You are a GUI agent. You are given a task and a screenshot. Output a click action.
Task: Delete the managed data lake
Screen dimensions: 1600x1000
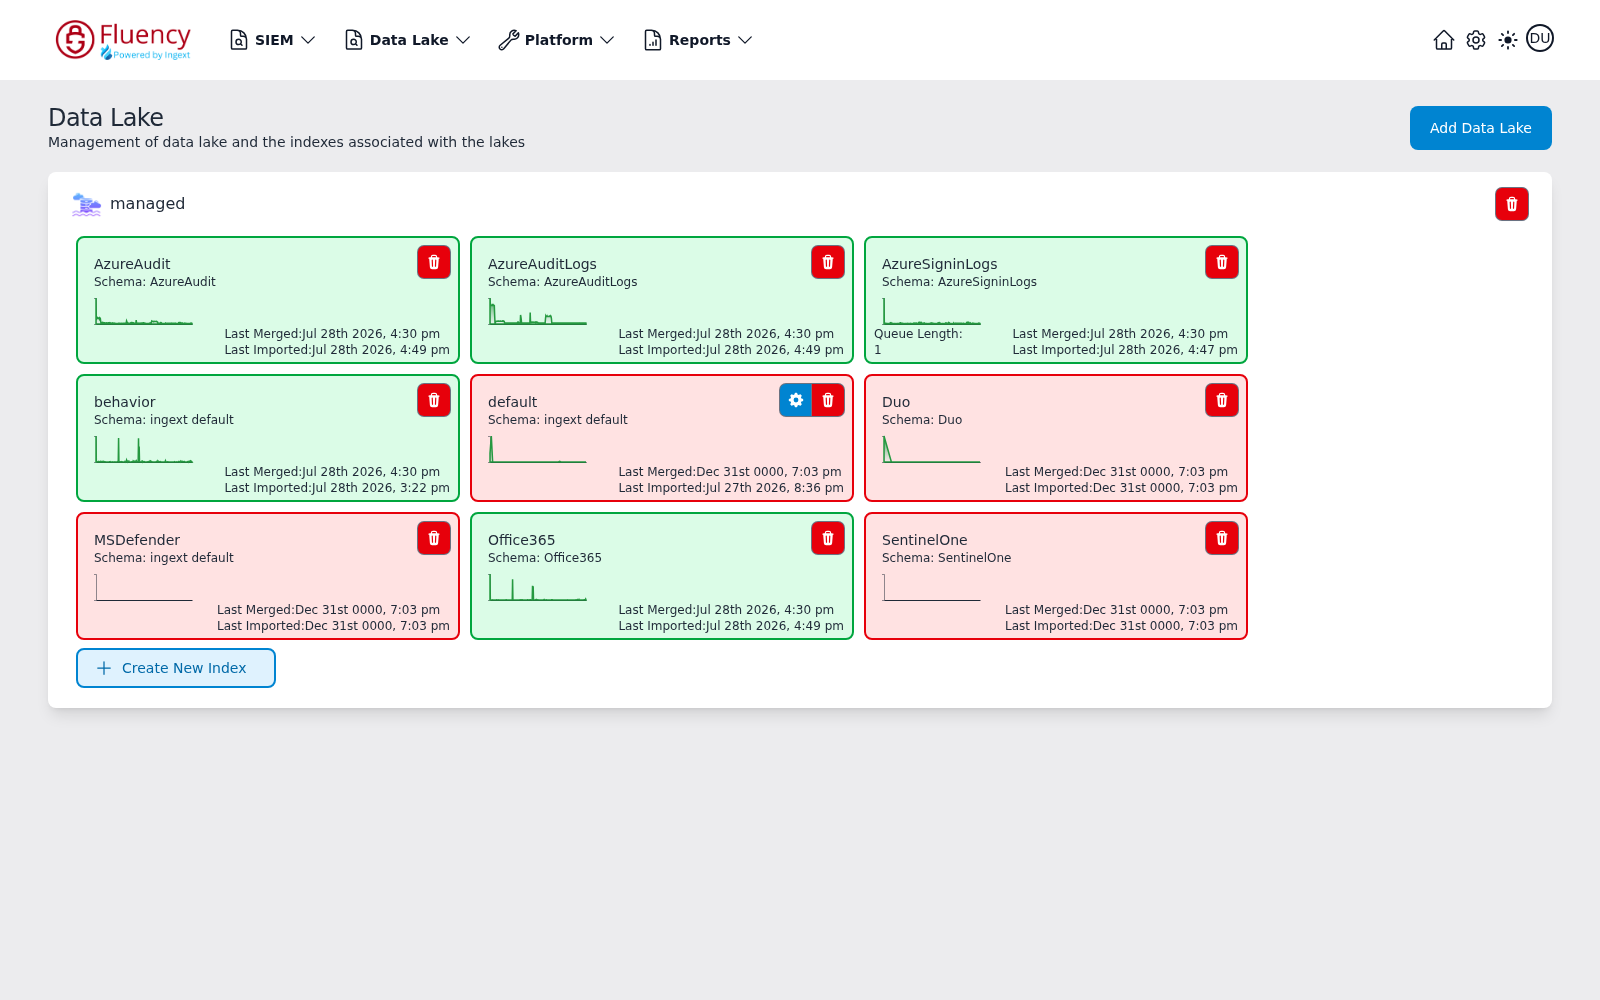(x=1512, y=204)
